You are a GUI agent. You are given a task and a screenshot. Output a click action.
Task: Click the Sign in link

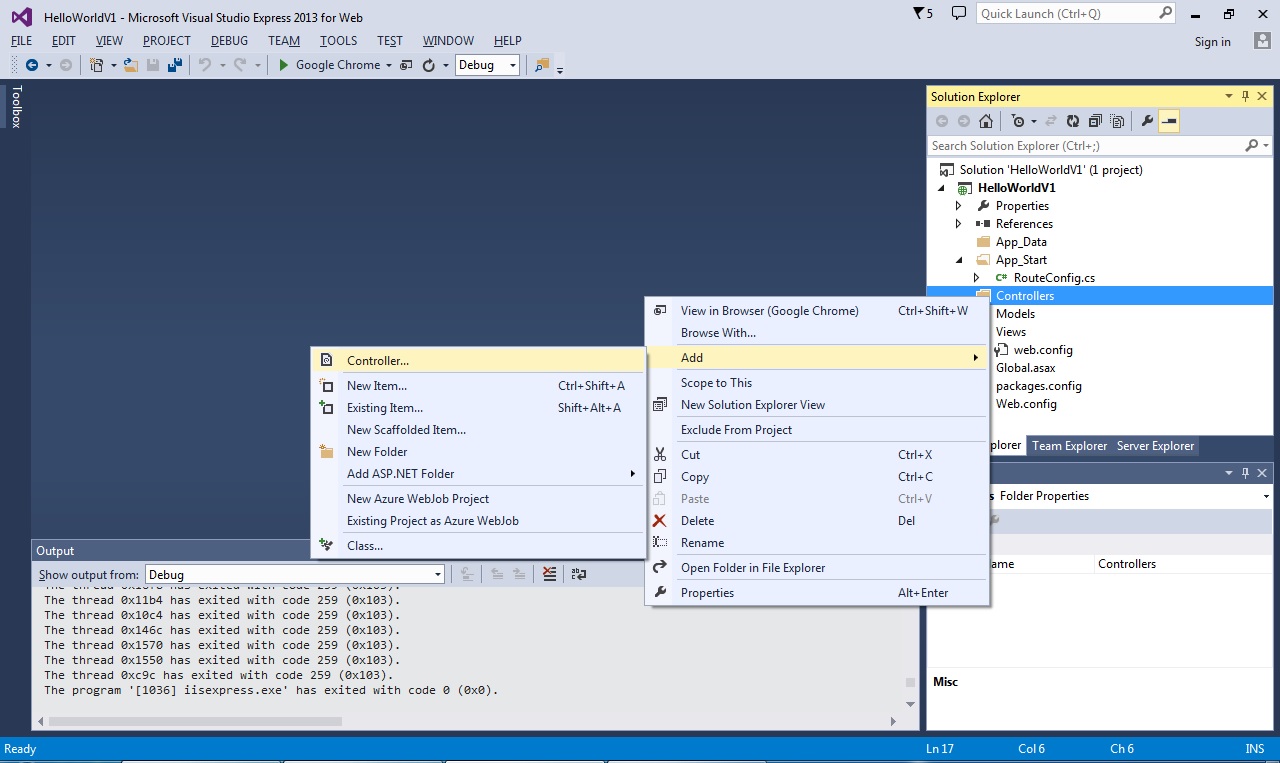[x=1212, y=42]
